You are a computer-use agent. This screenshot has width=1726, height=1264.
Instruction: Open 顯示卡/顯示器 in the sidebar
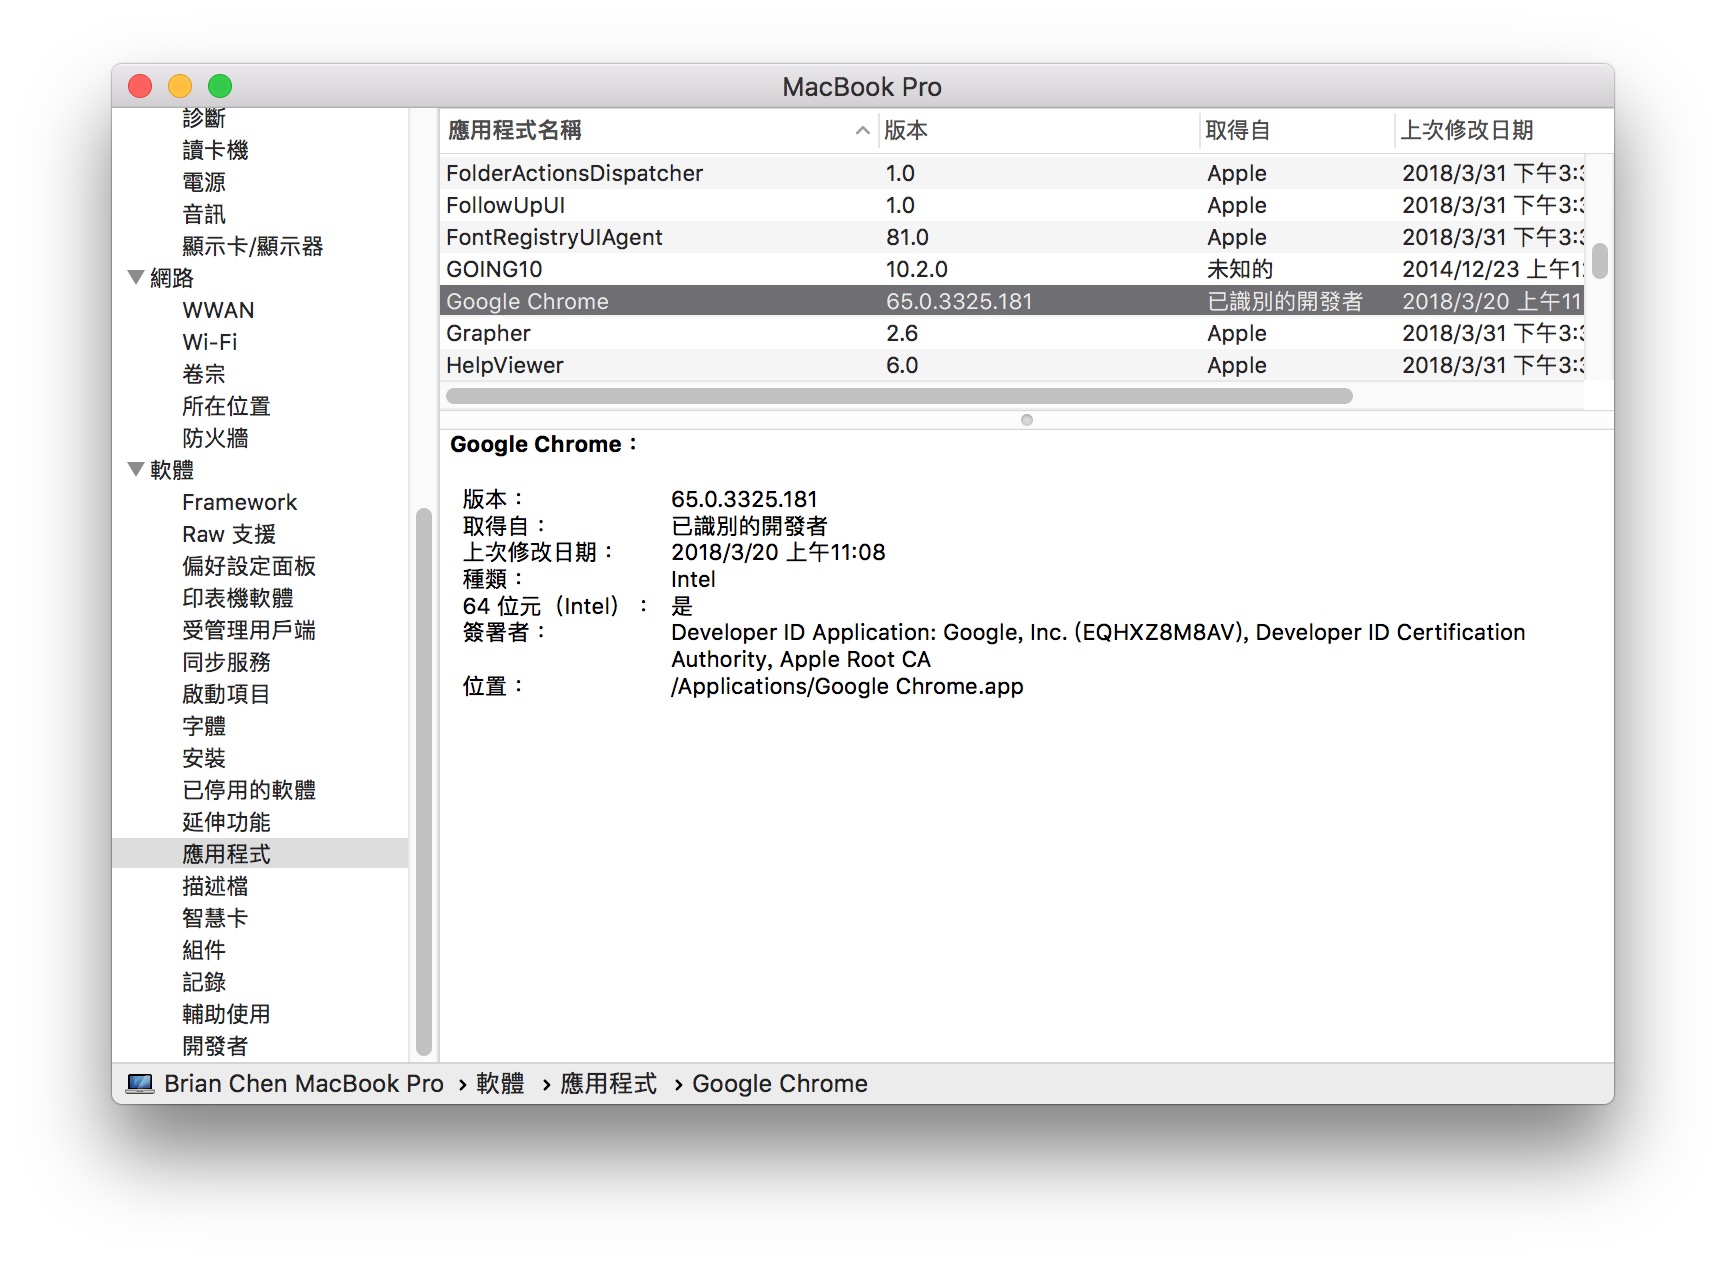coord(252,246)
